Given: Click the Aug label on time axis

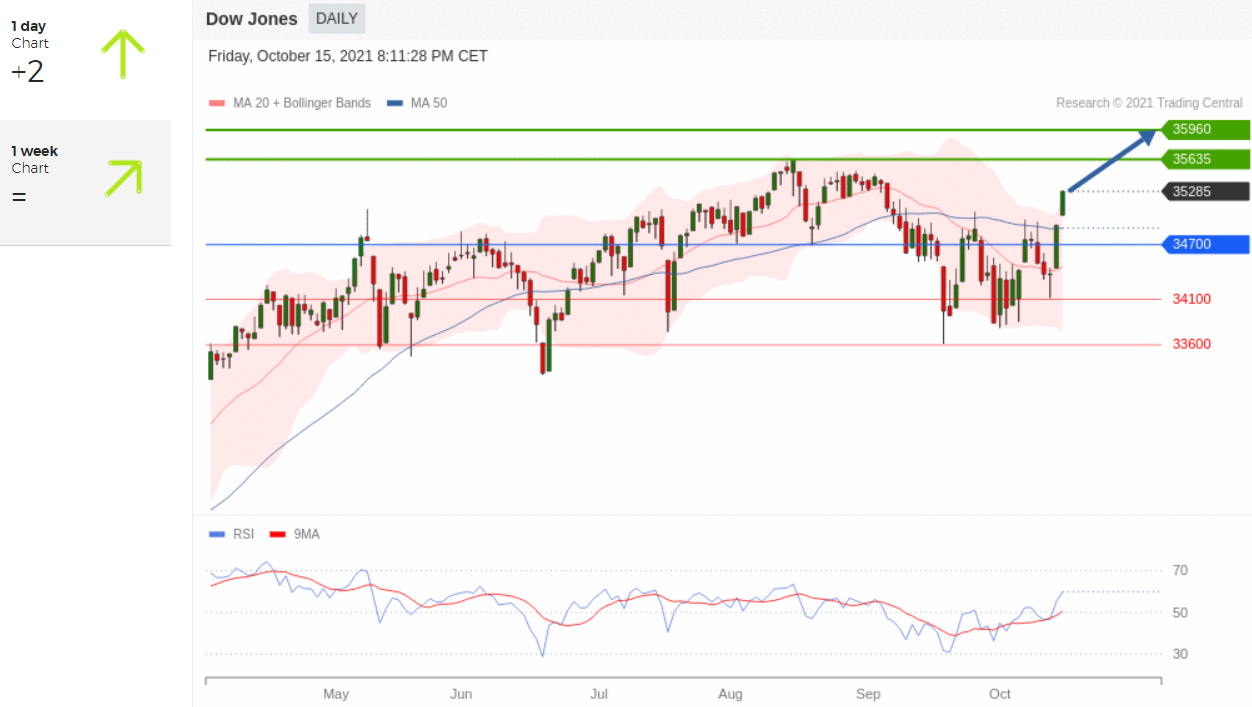Looking at the screenshot, I should (x=731, y=694).
